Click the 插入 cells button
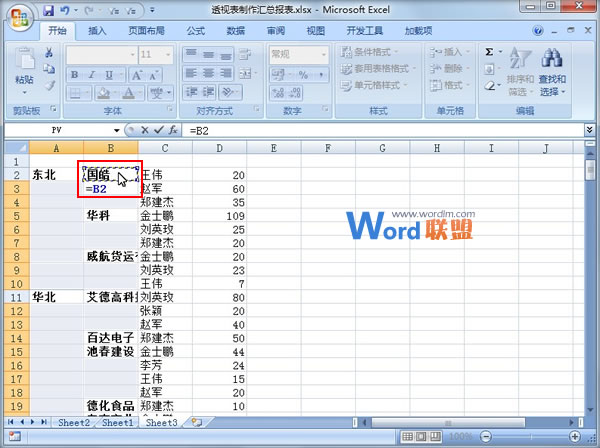Screen dimensions: 600x448 449,52
